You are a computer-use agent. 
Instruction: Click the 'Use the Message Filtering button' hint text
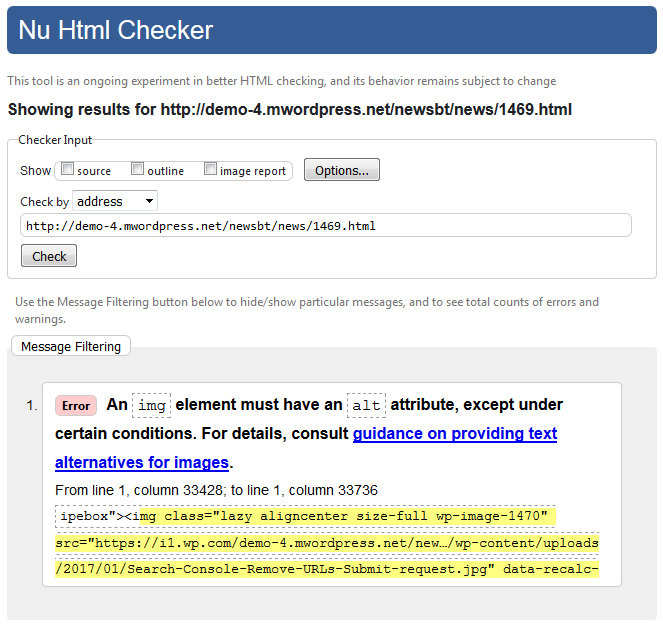tap(307, 310)
